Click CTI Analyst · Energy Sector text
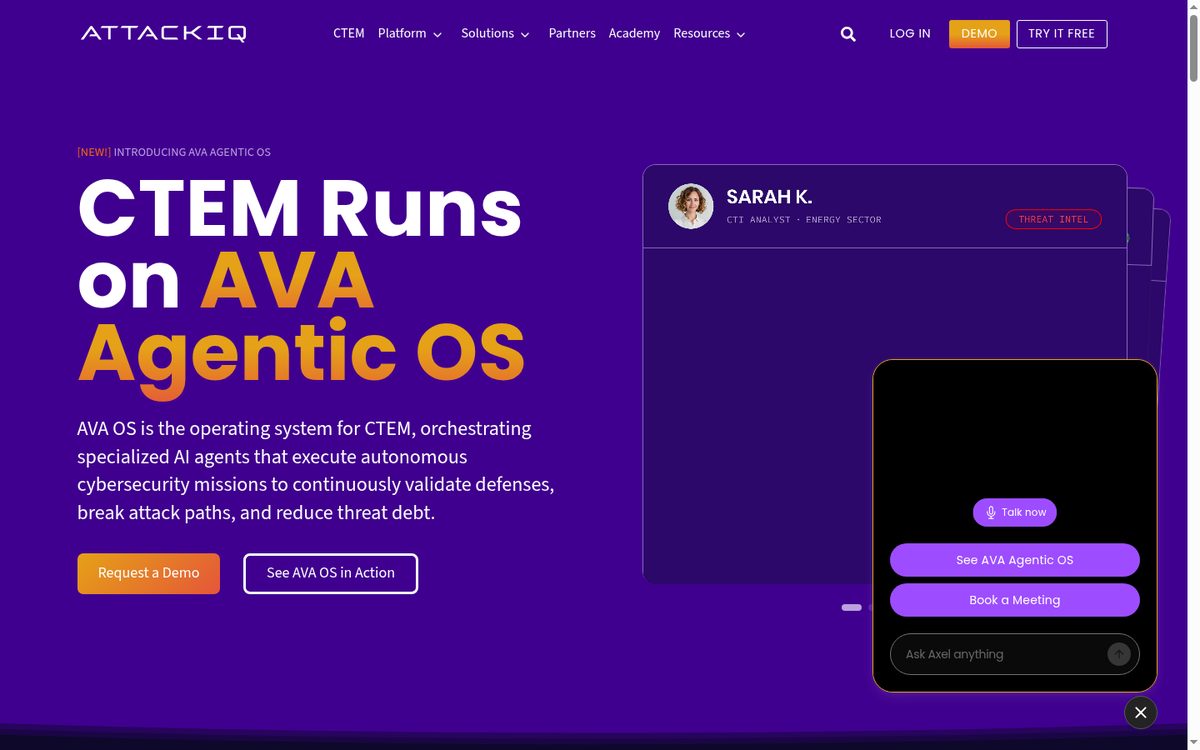This screenshot has width=1200, height=750. [804, 220]
